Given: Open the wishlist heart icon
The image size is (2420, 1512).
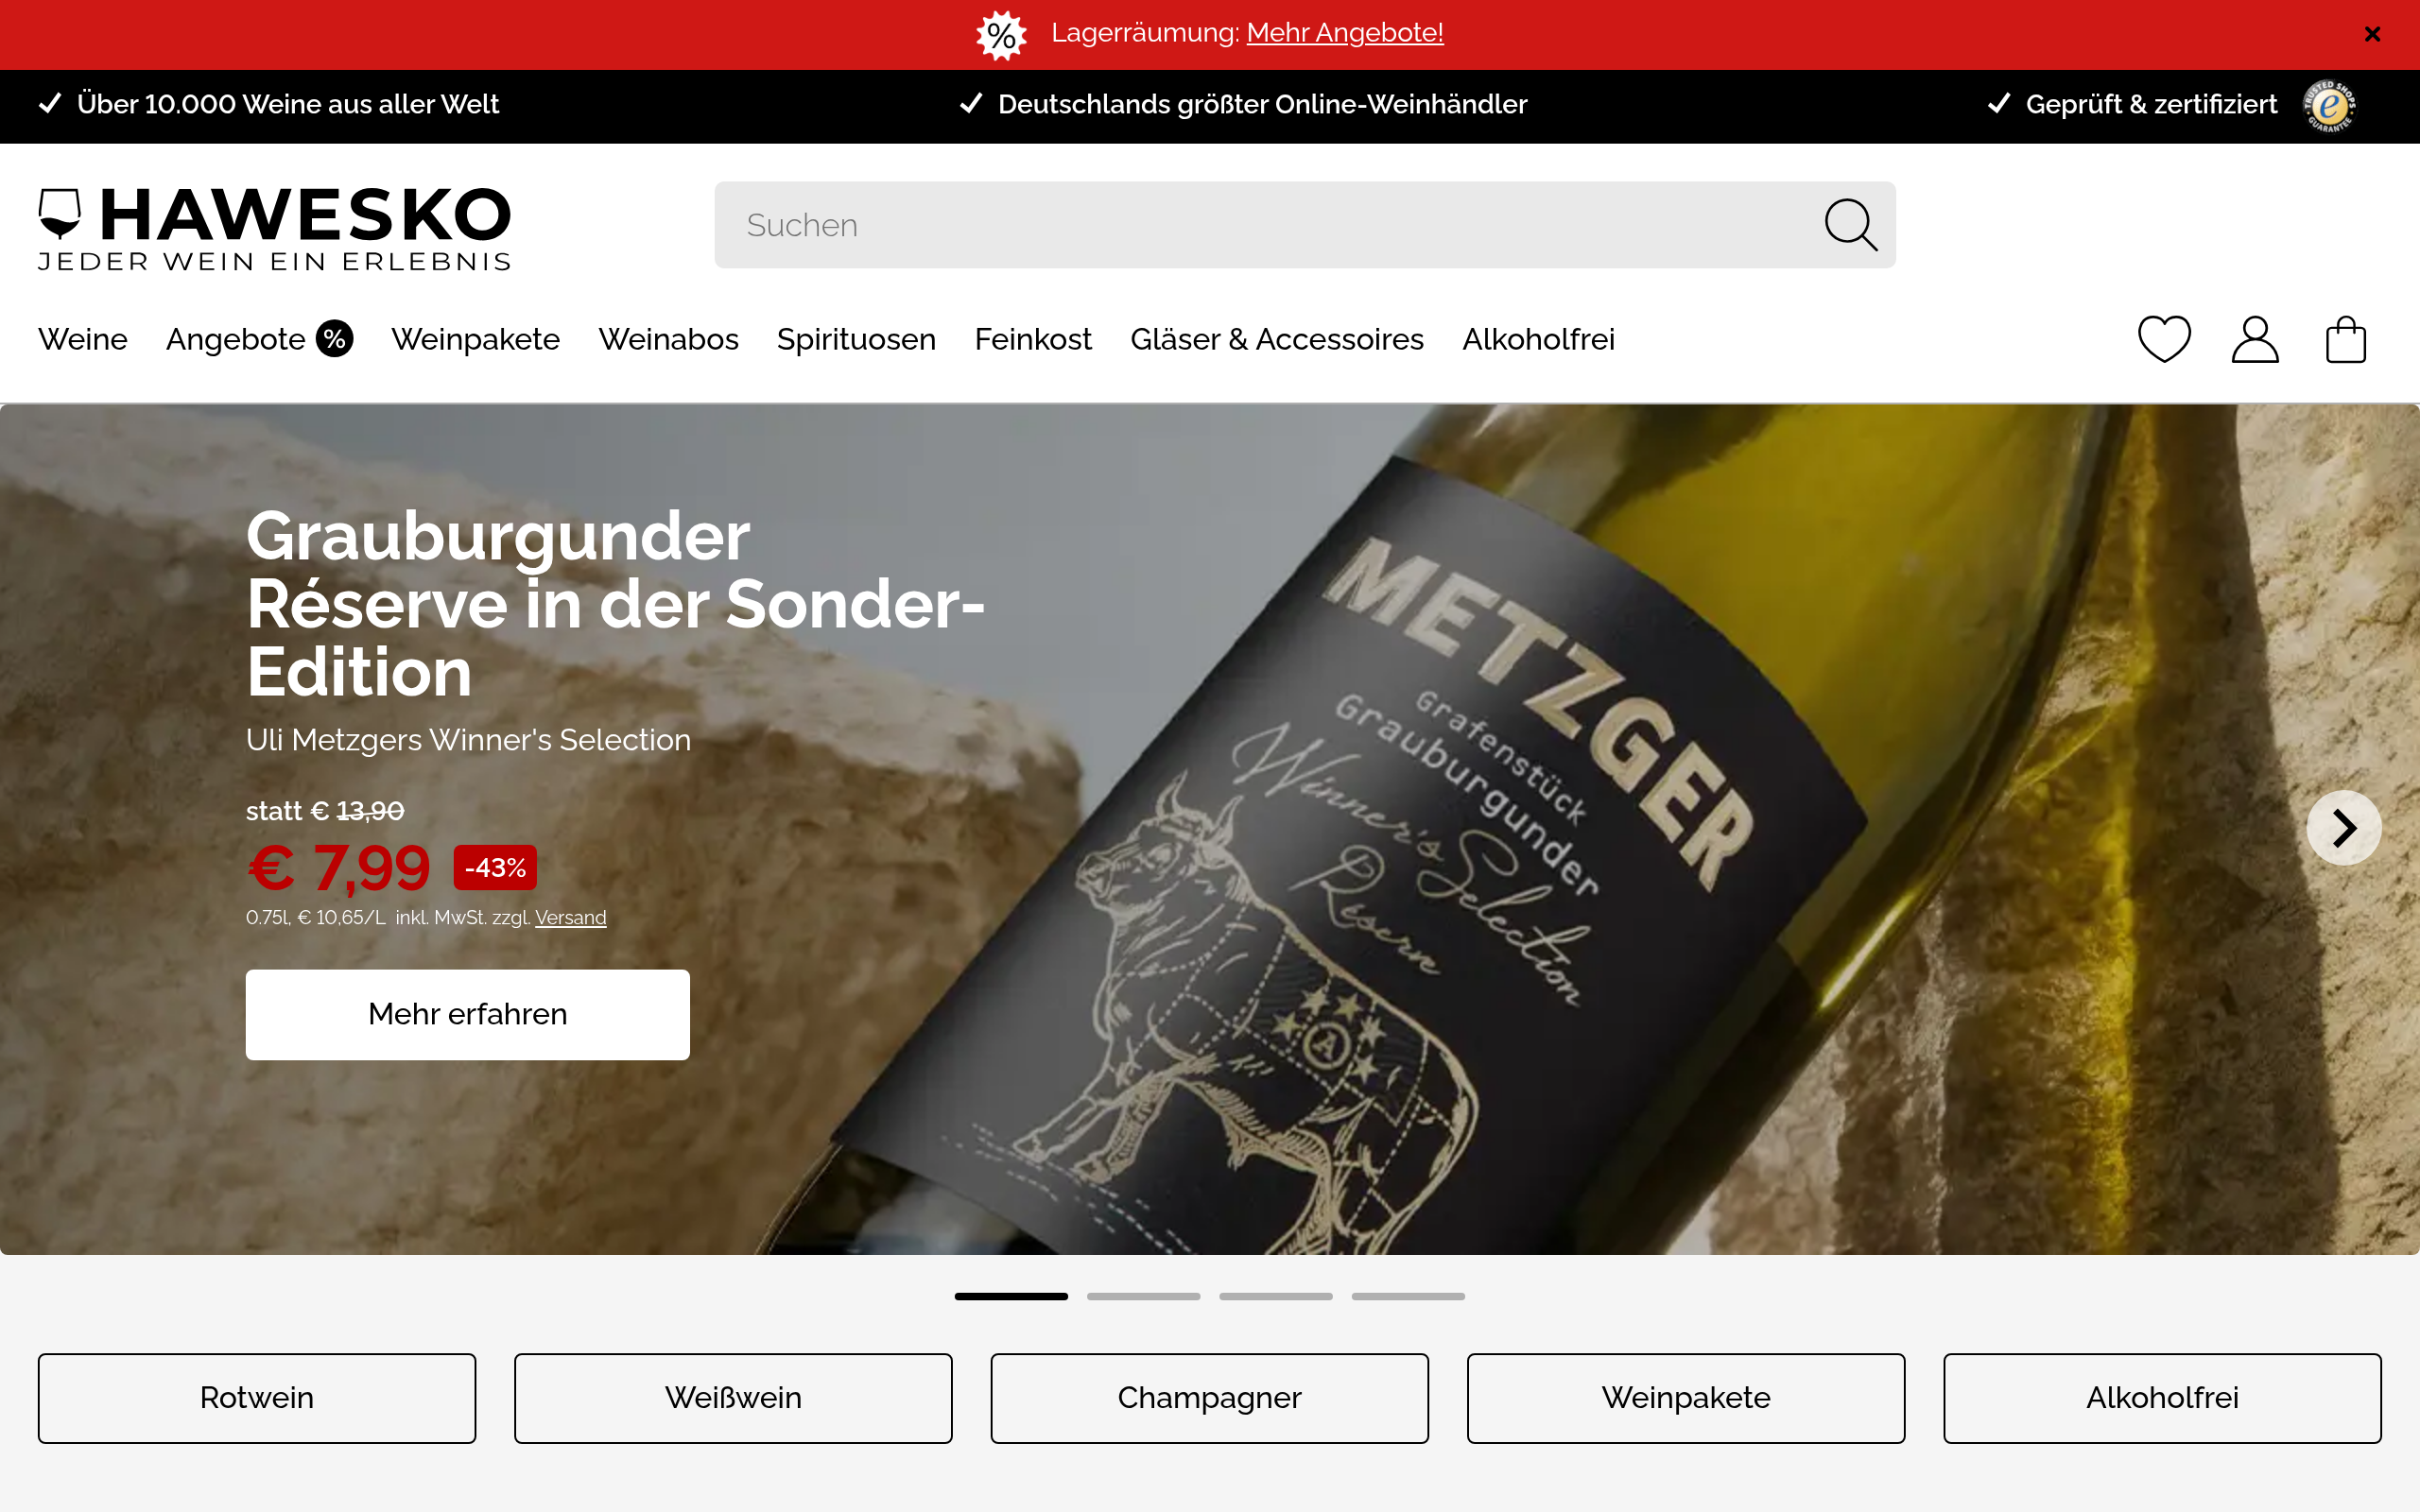Looking at the screenshot, I should [x=2164, y=339].
